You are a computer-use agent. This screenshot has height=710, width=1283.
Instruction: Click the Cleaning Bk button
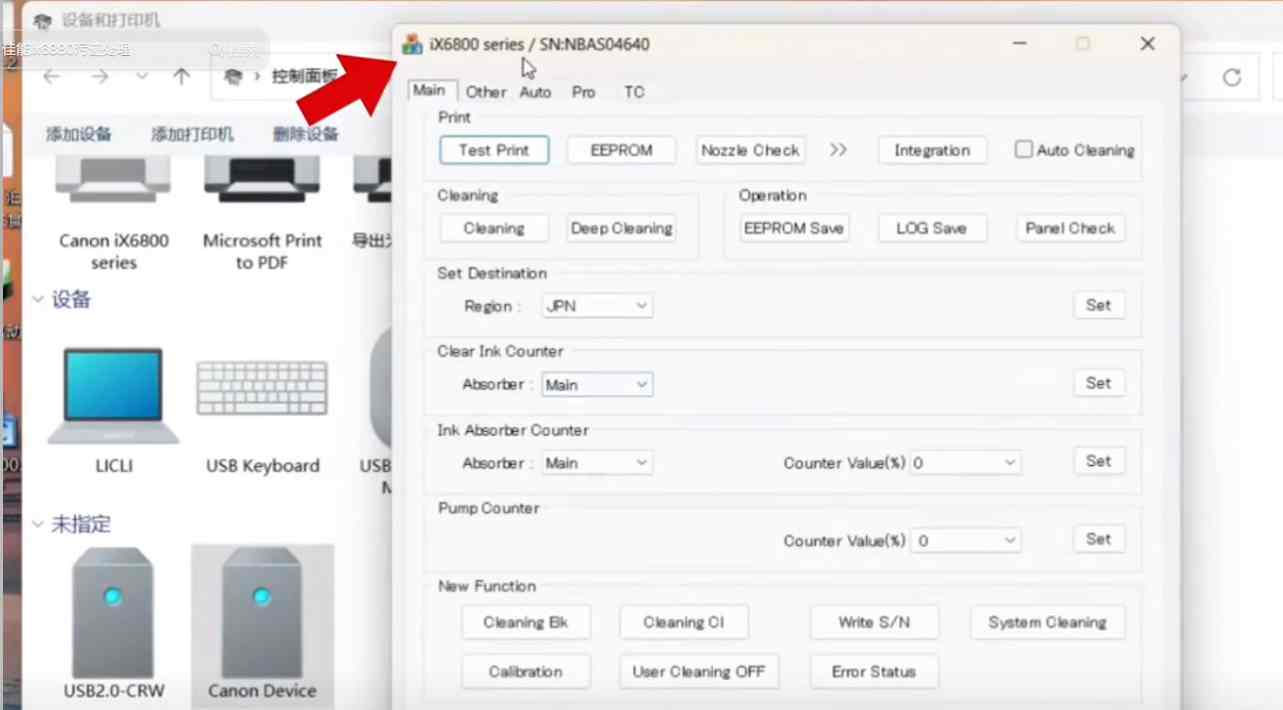point(526,622)
